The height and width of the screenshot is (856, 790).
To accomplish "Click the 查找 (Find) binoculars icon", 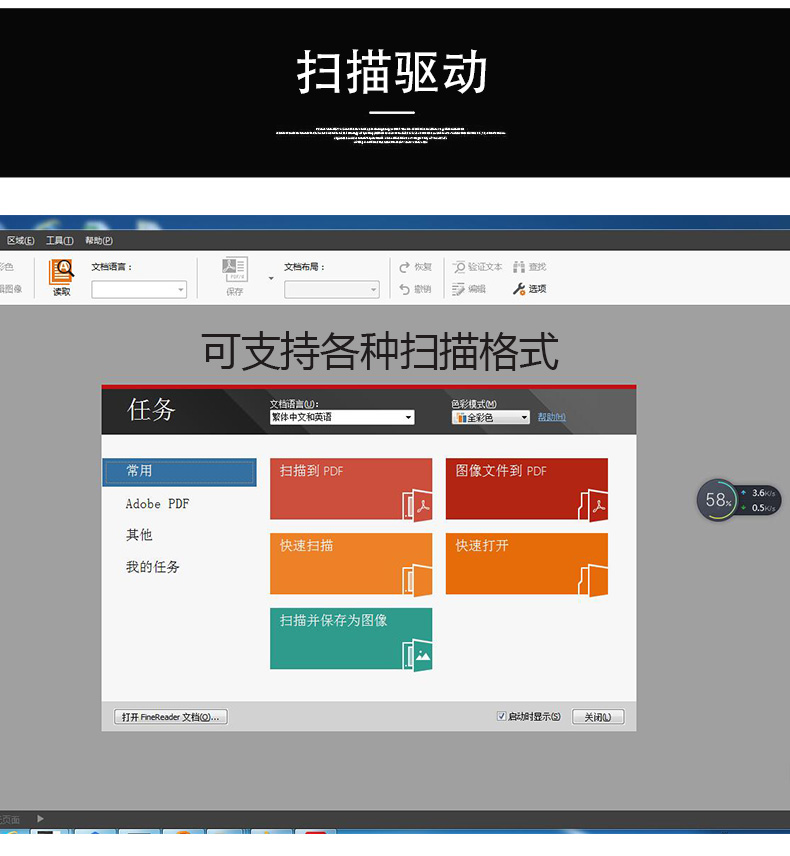I will click(x=519, y=267).
